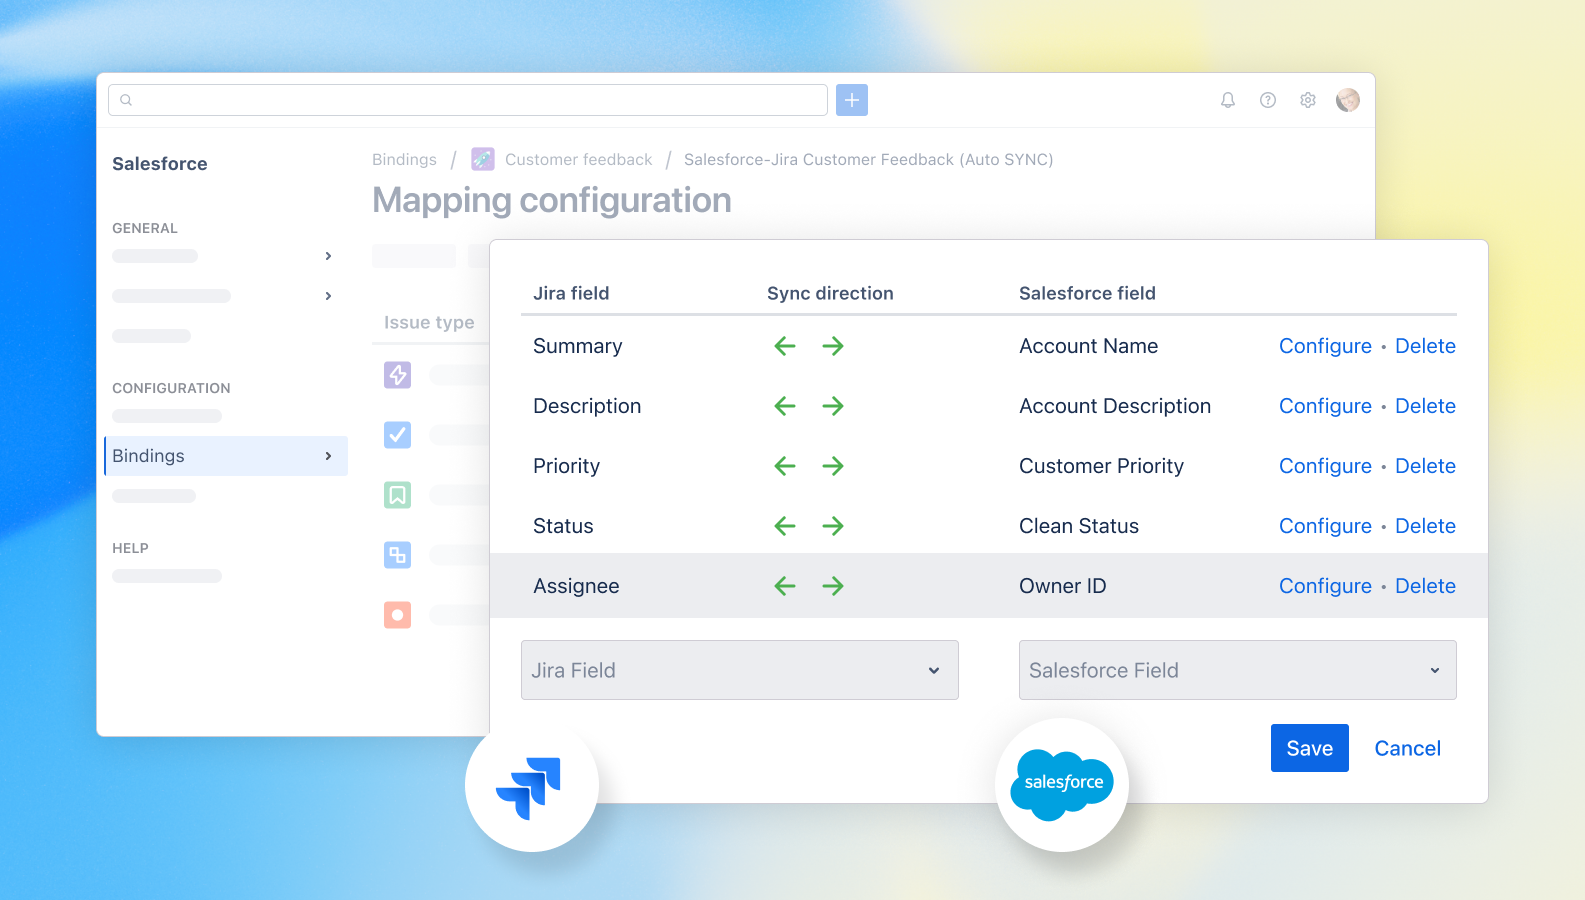Go to Bindings breadcrumb

404,159
